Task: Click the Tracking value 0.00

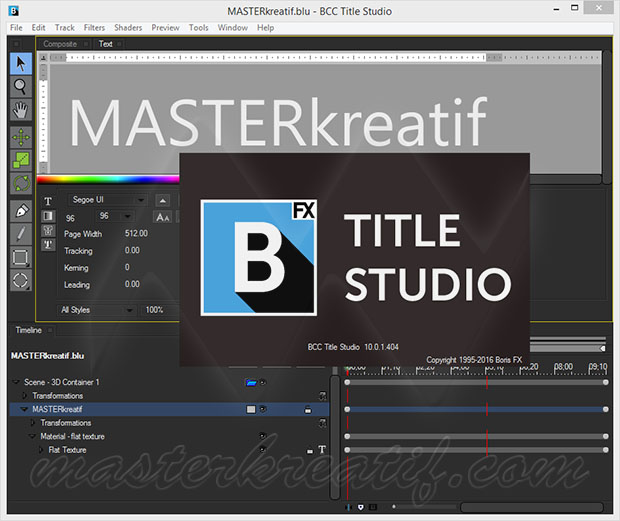Action: [x=132, y=251]
